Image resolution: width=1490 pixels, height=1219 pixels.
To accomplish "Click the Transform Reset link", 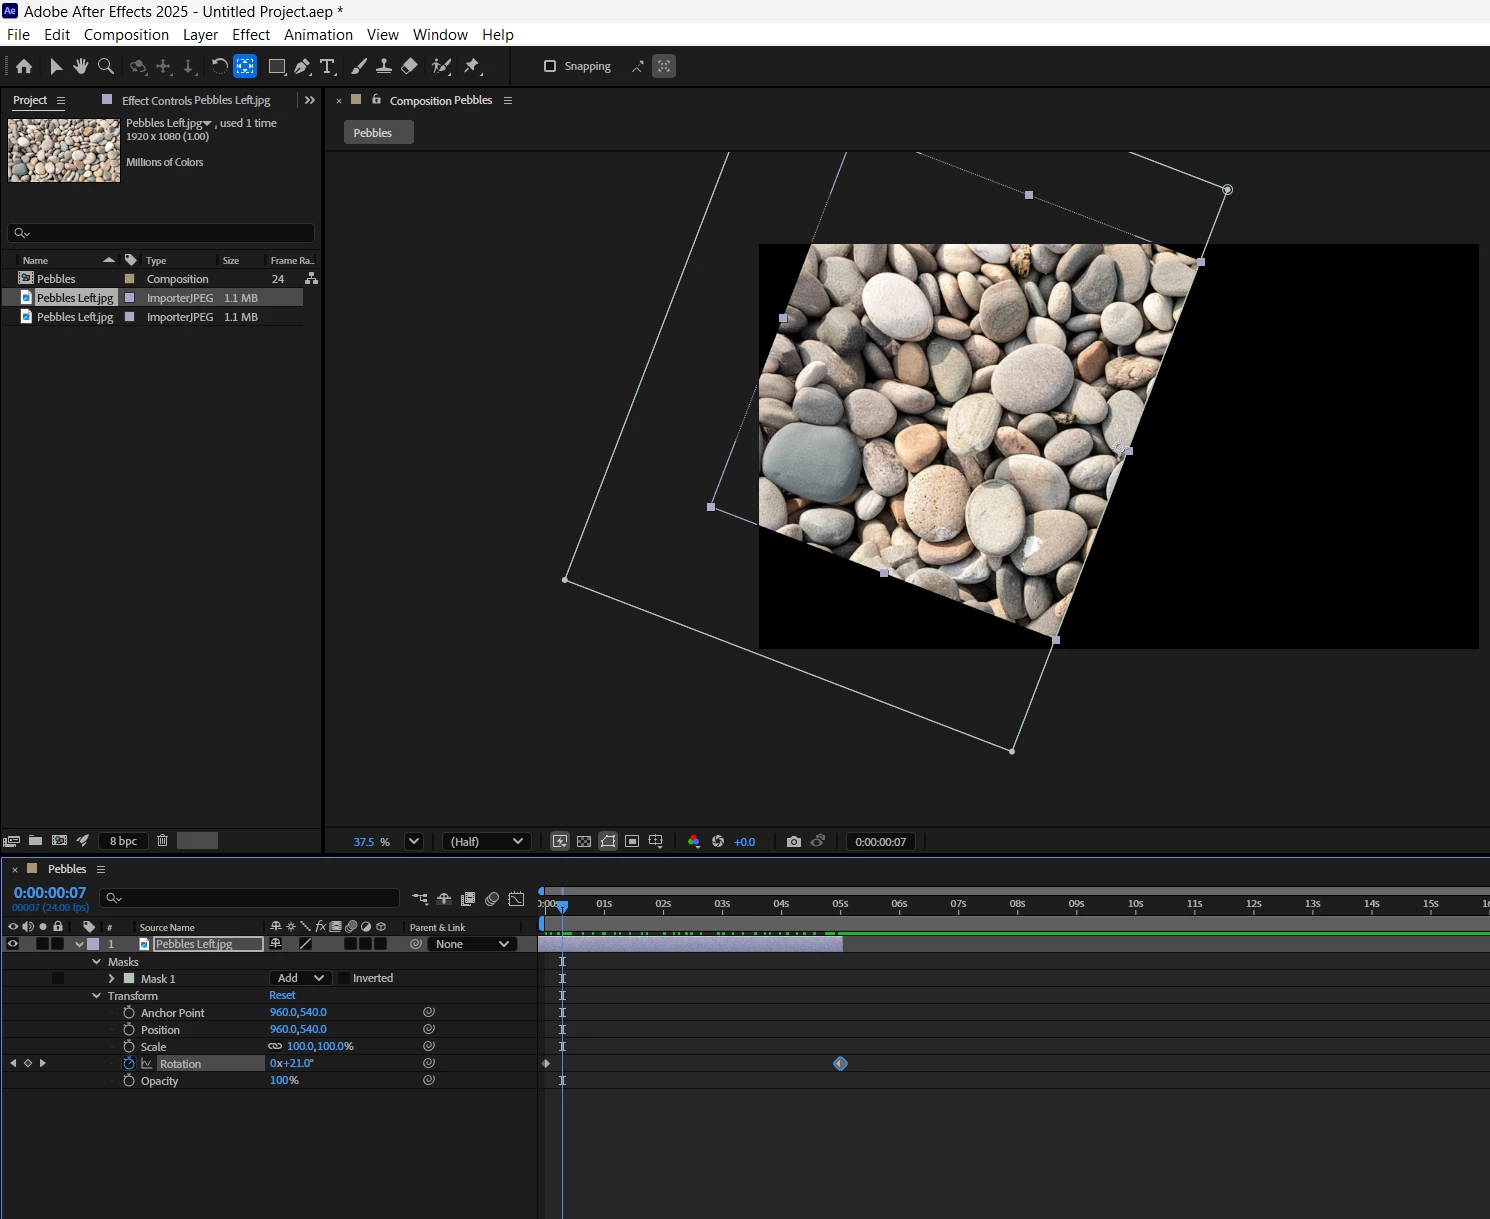I will [282, 995].
